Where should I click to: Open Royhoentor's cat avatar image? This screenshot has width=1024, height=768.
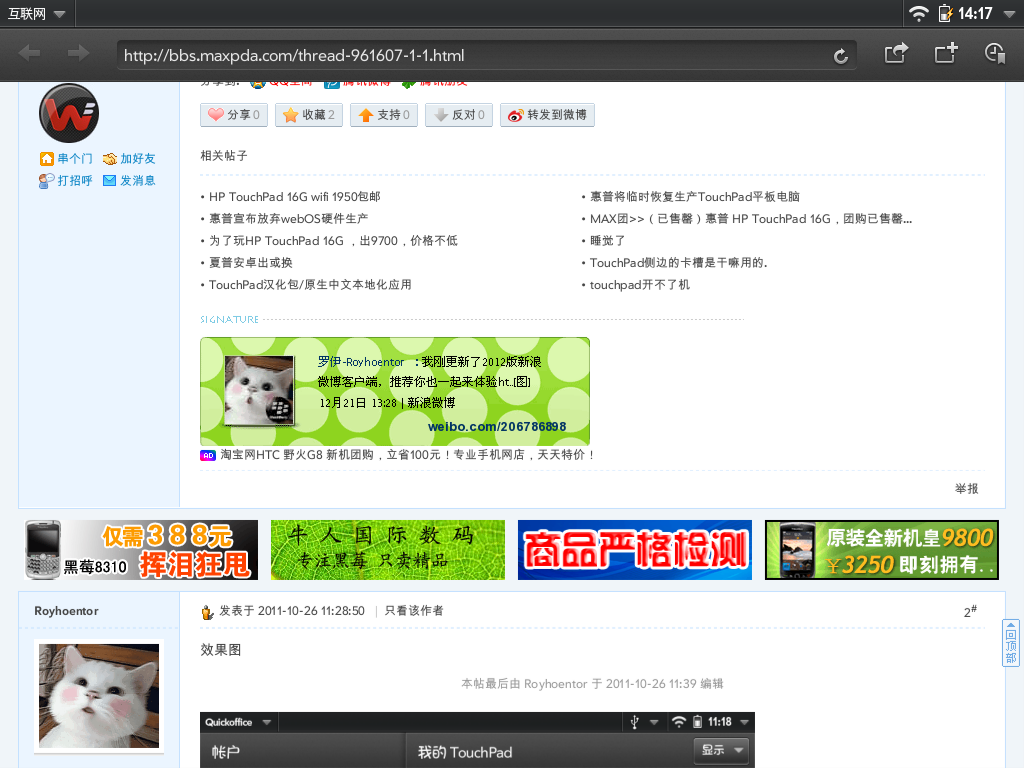[99, 696]
